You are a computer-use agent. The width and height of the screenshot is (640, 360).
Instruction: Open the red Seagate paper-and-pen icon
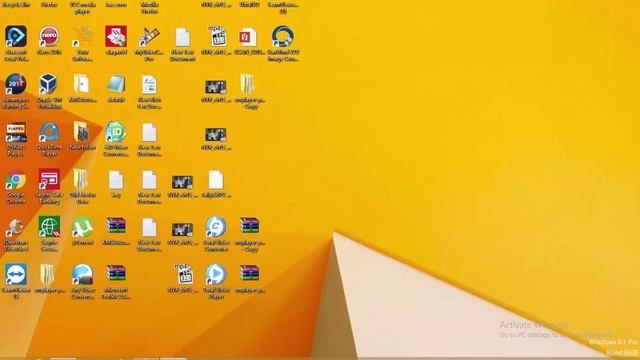(x=116, y=37)
